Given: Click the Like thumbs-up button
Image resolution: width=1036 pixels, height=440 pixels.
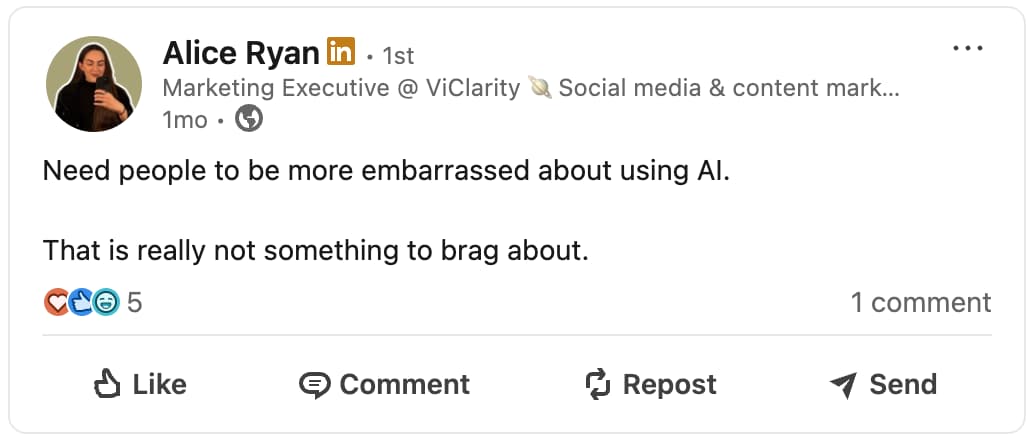Looking at the screenshot, I should pyautogui.click(x=140, y=385).
